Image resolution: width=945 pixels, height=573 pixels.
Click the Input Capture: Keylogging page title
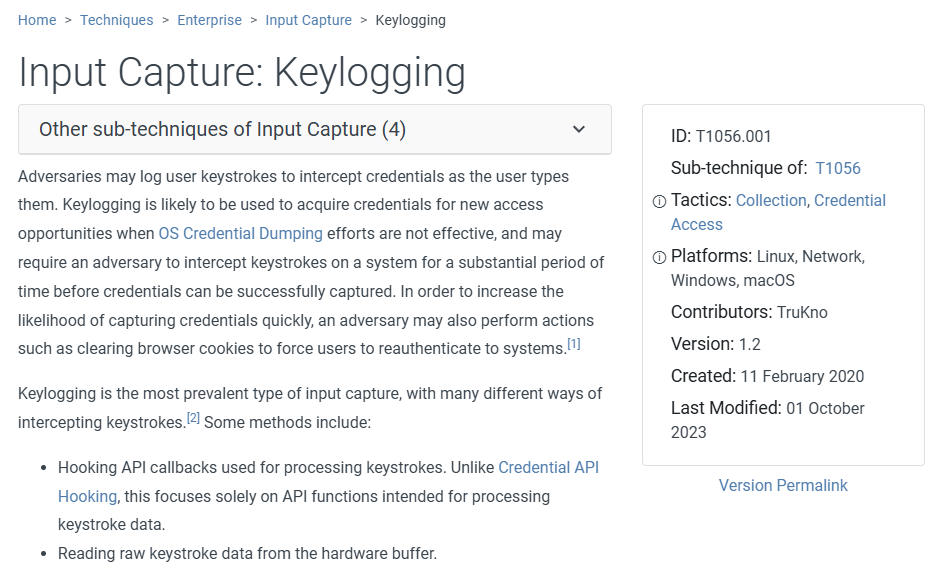(x=242, y=72)
